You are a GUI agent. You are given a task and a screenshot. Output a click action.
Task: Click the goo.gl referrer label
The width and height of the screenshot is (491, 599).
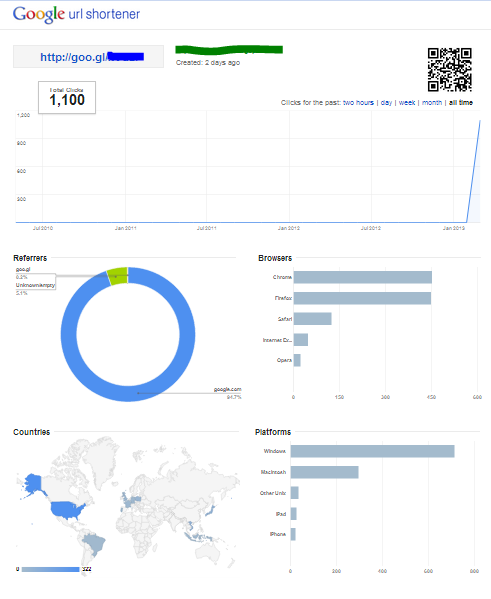pos(23,269)
